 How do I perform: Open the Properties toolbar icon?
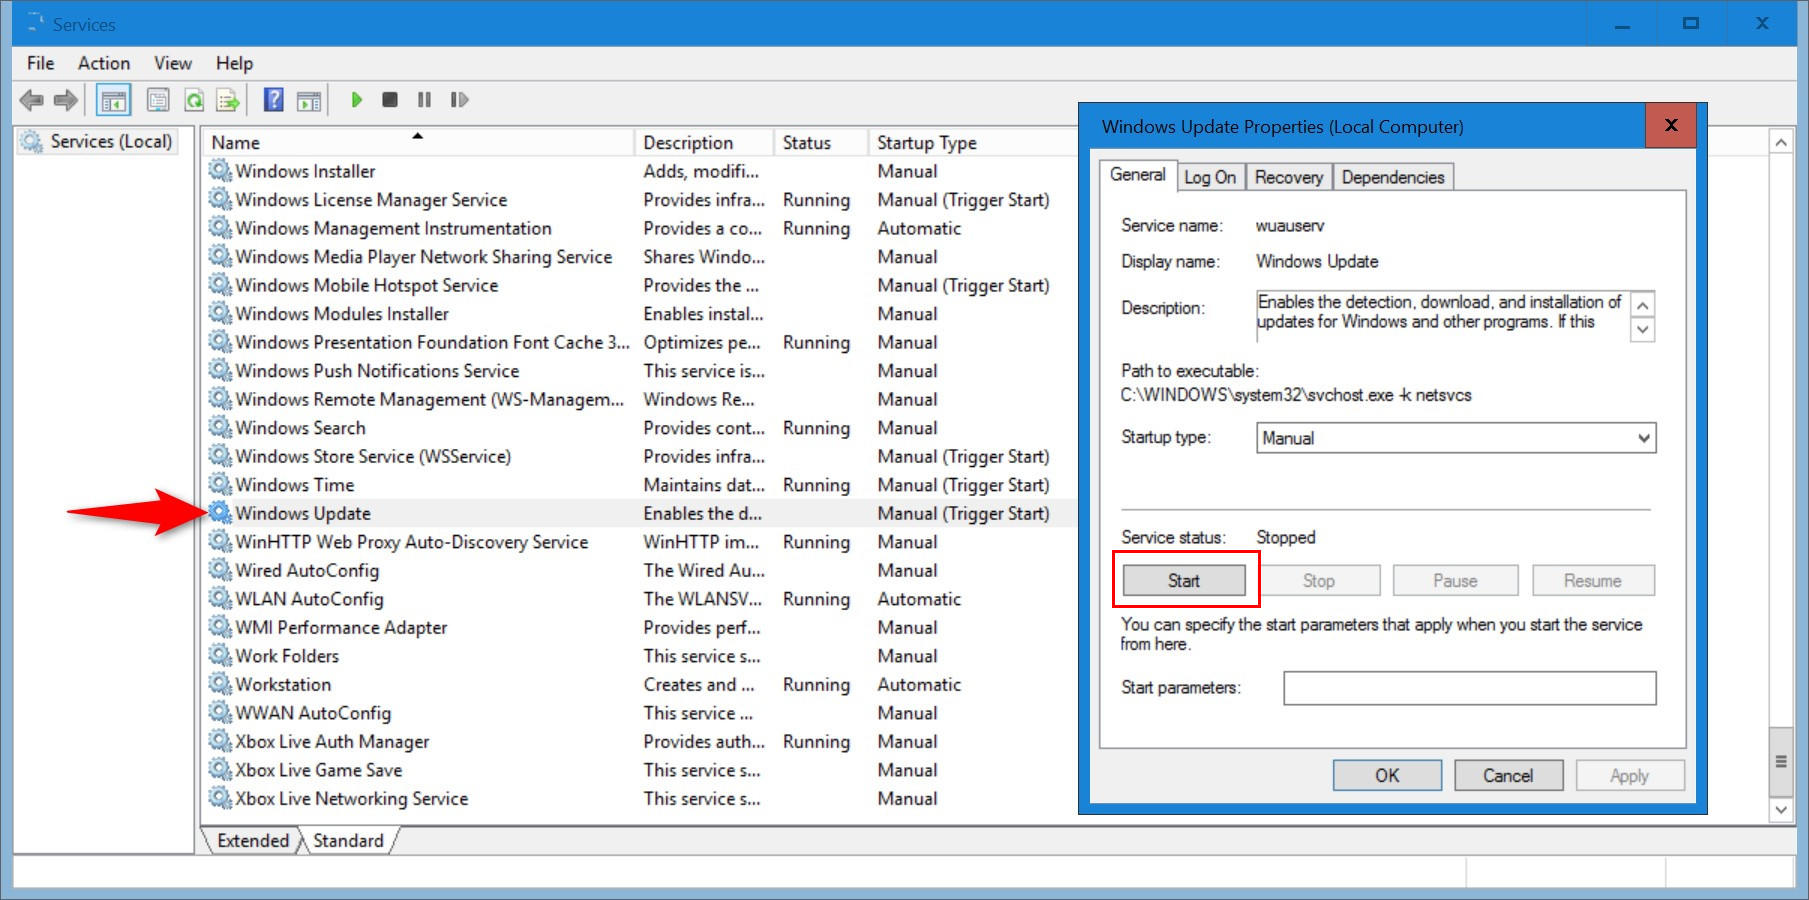click(x=158, y=100)
